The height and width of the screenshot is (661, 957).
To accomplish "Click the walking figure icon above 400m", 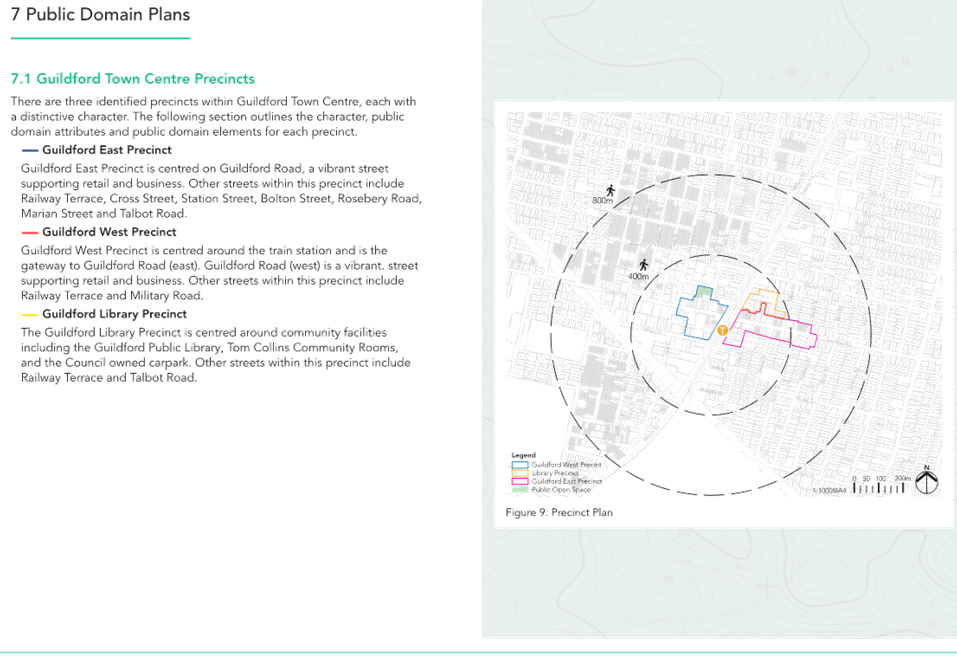I will (x=643, y=265).
